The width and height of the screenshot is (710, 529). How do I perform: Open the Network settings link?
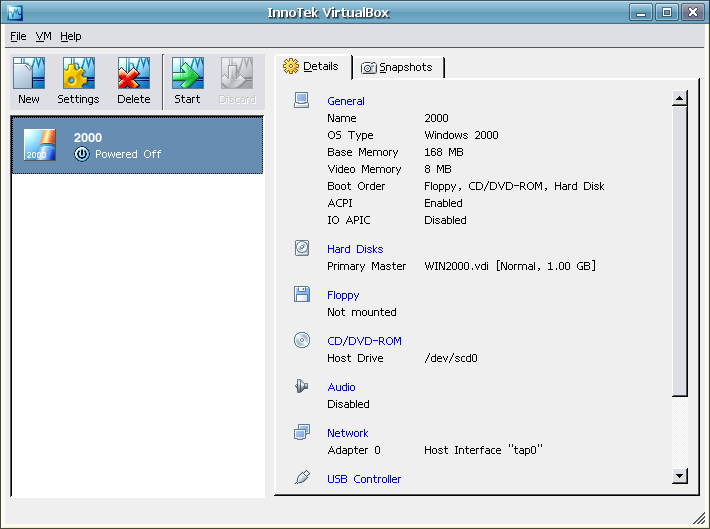coord(348,433)
